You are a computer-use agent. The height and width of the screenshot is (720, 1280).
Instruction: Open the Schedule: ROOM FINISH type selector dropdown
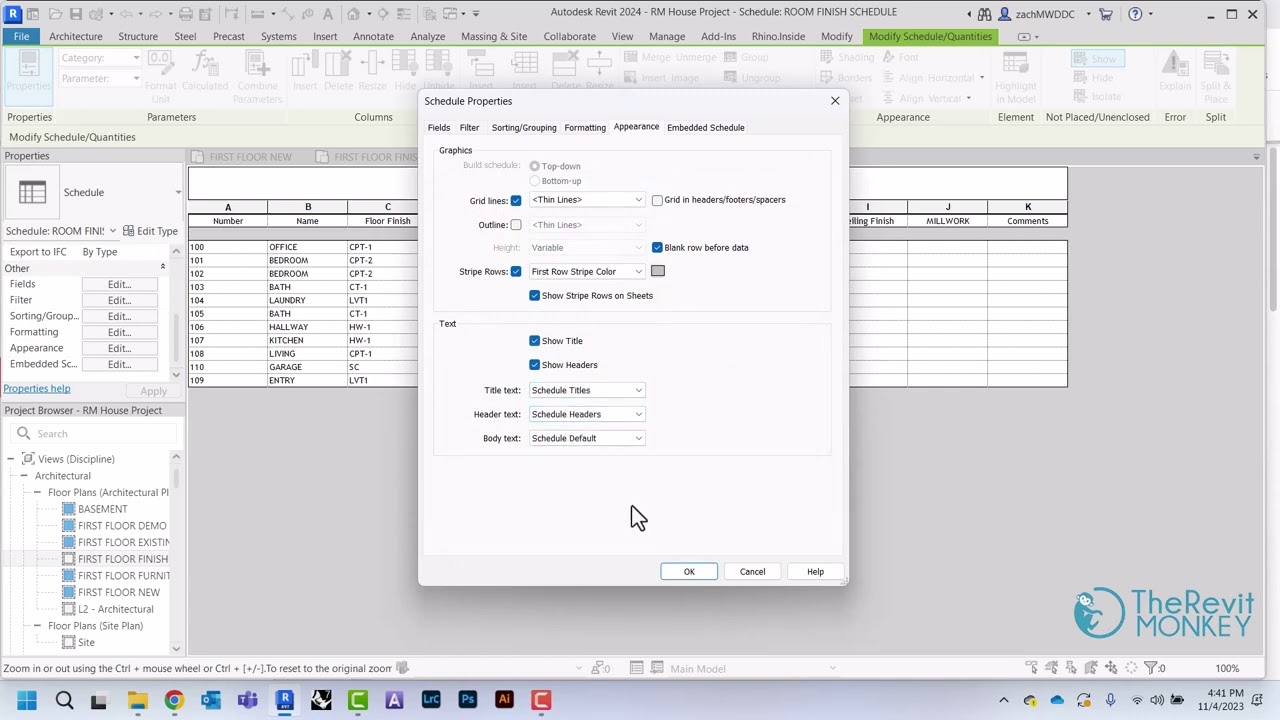(x=61, y=231)
